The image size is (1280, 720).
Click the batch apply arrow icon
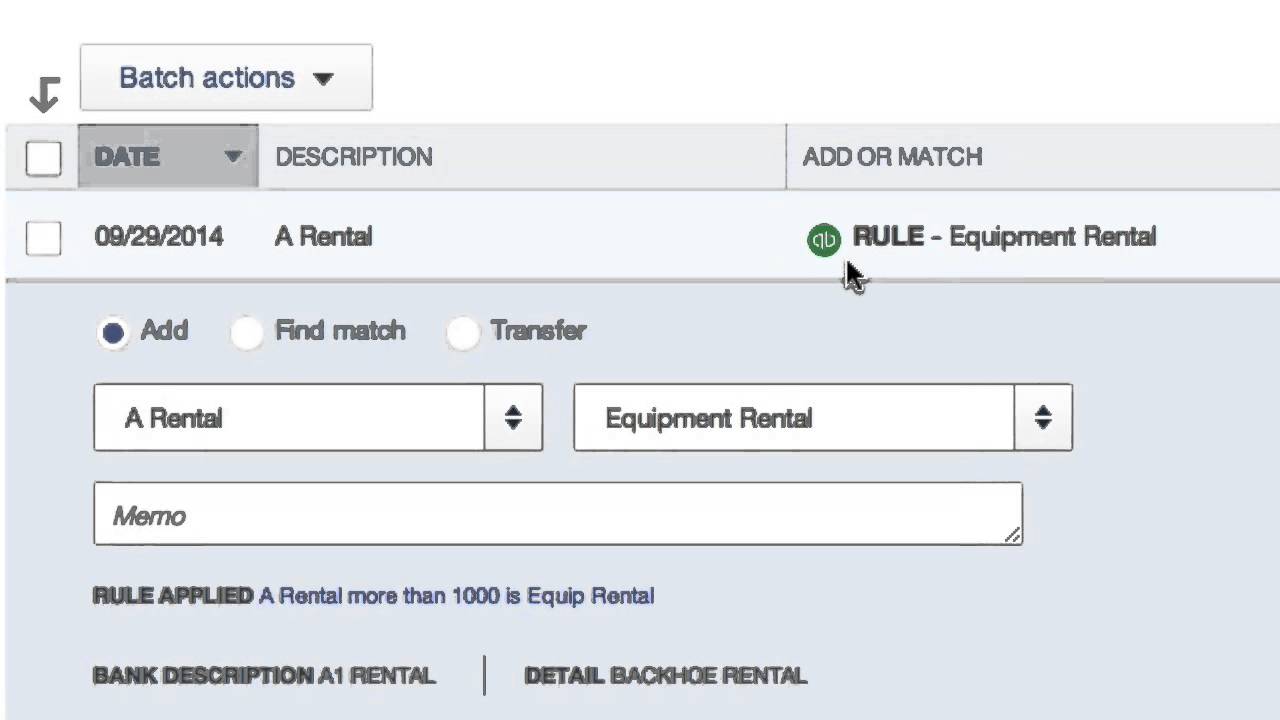tap(45, 94)
